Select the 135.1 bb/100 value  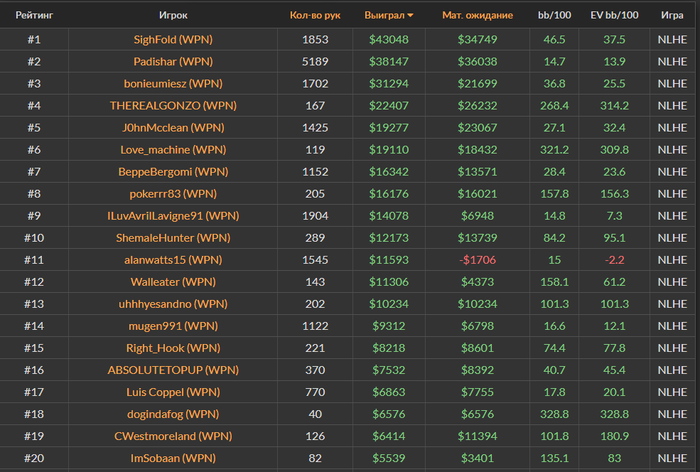pos(554,458)
